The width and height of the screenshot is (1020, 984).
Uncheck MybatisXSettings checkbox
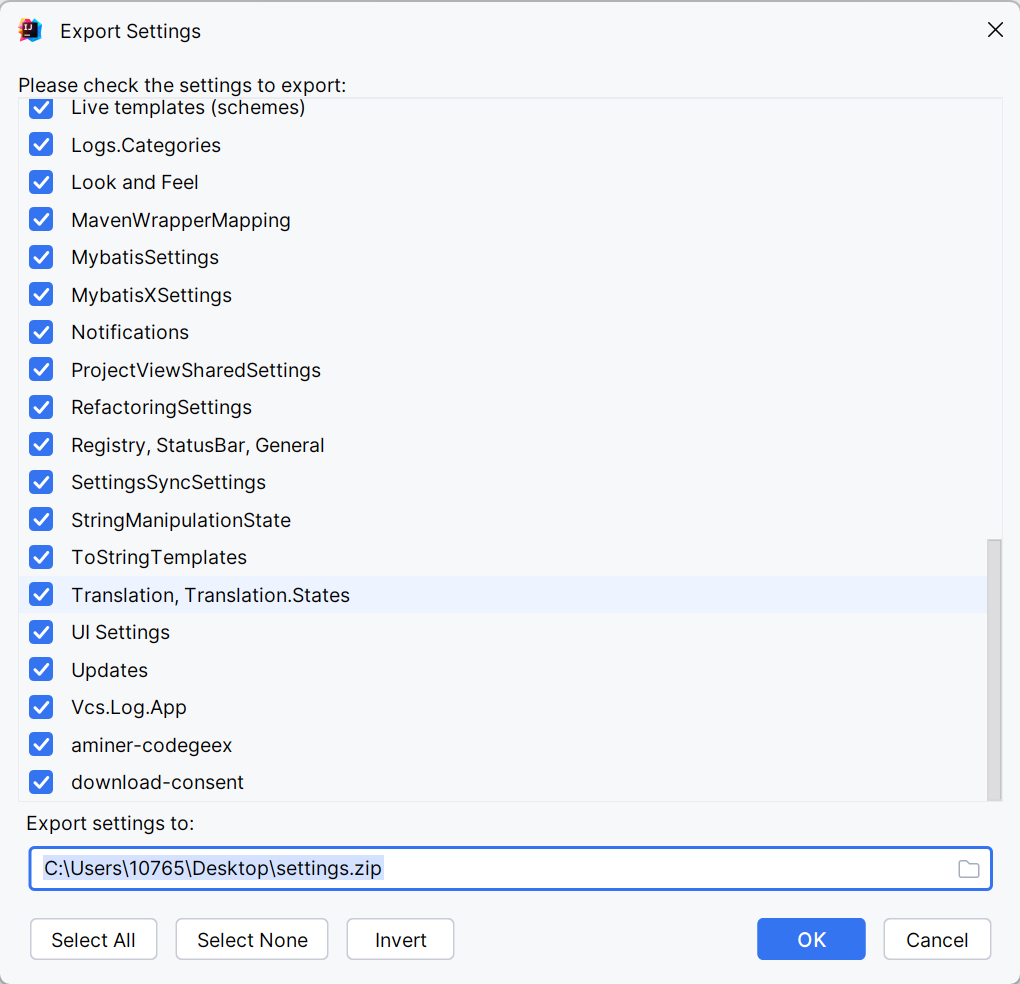click(x=41, y=295)
